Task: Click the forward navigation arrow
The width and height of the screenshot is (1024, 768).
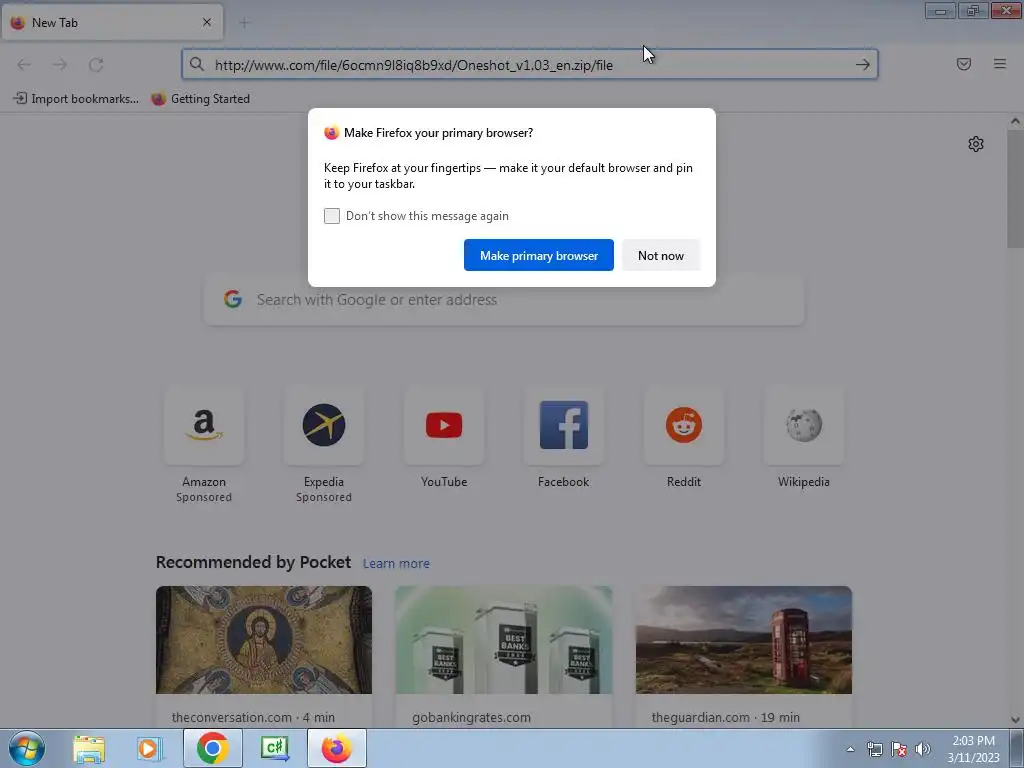Action: click(60, 64)
